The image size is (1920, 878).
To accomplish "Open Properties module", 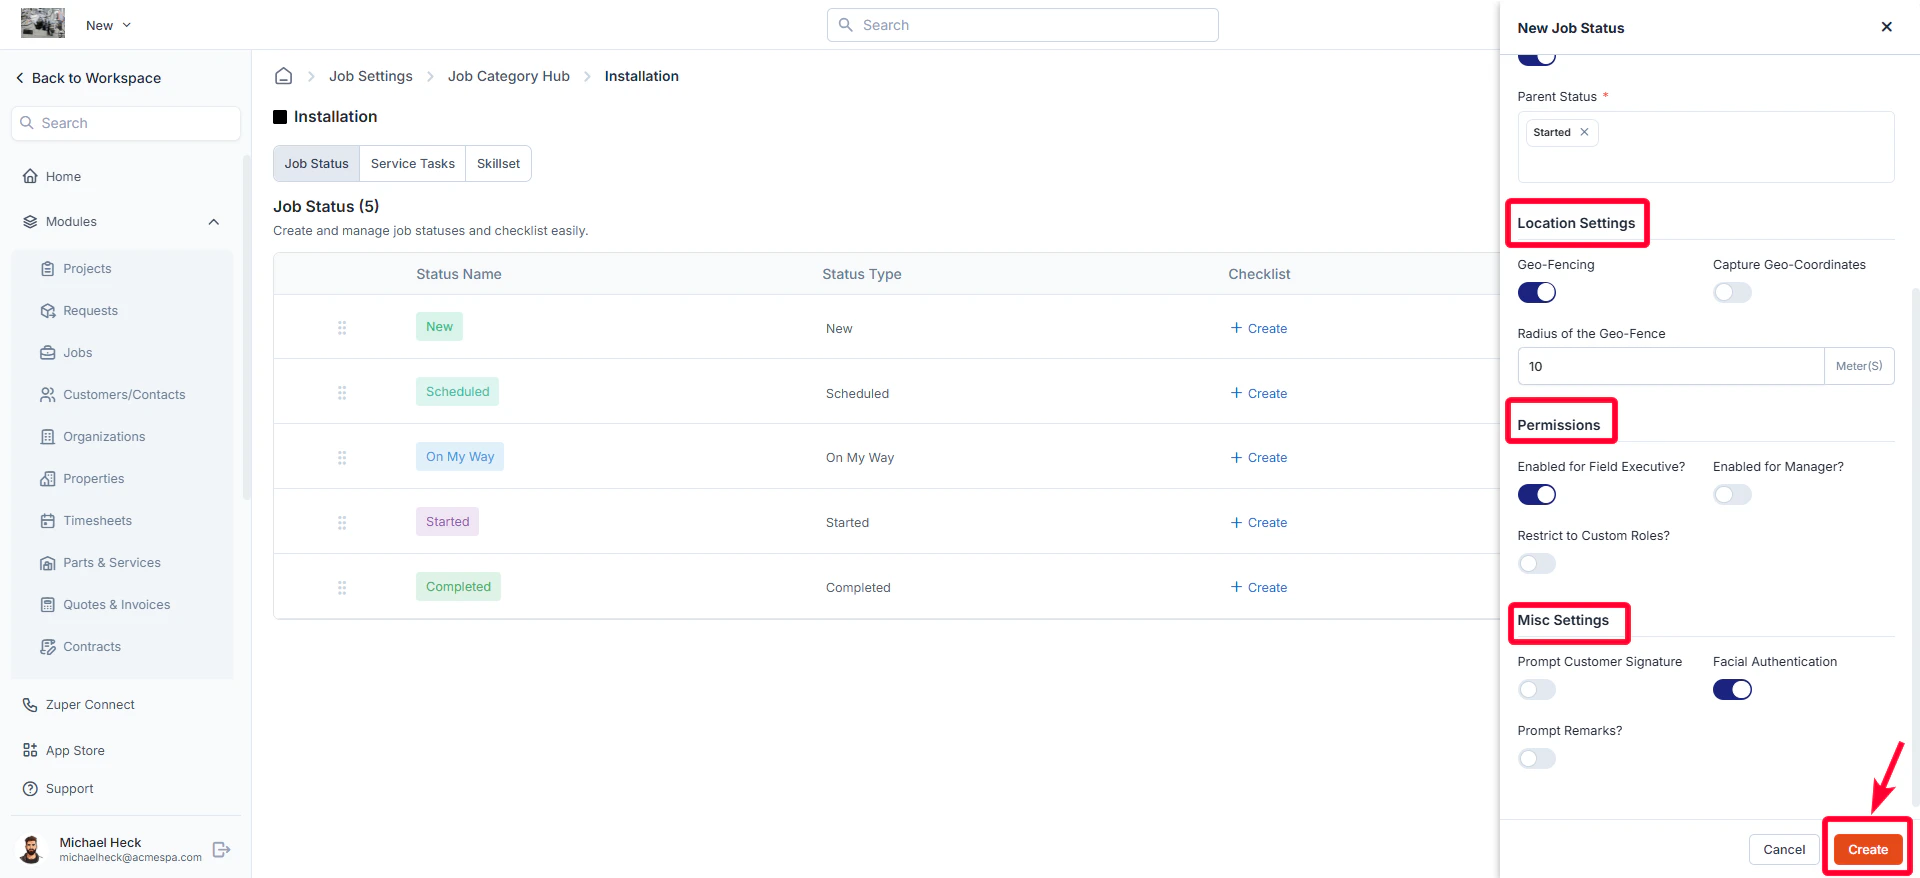I will coord(93,479).
